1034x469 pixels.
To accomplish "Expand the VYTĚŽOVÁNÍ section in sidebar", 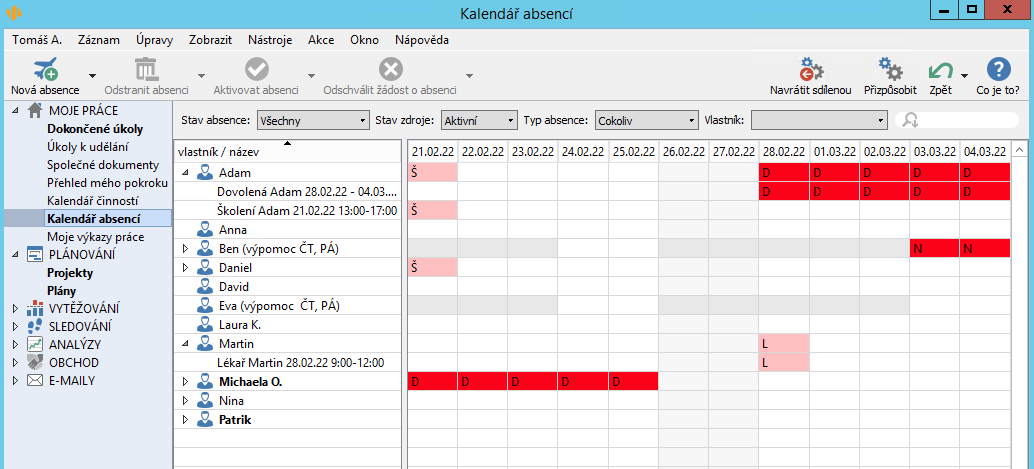I will coord(15,308).
